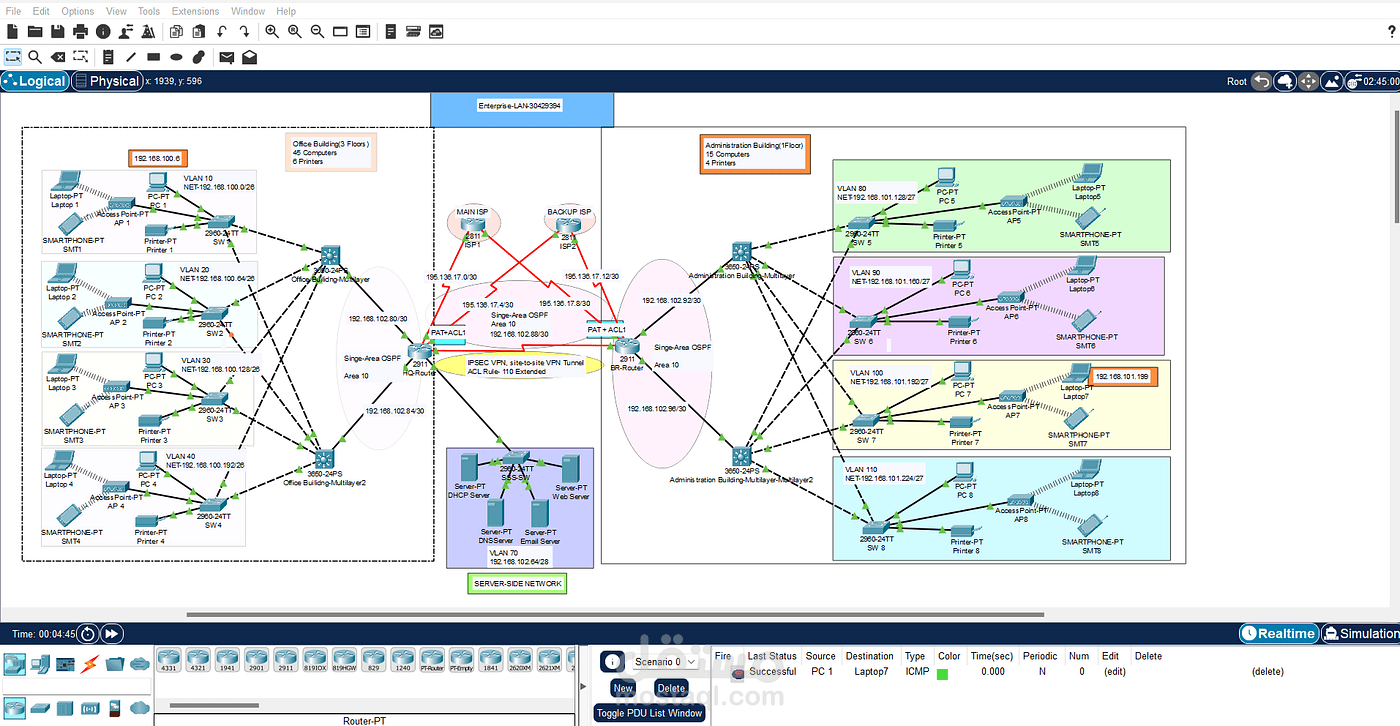Viewport: 1400px width, 726px height.
Task: Open the Tools menu
Action: [x=149, y=11]
